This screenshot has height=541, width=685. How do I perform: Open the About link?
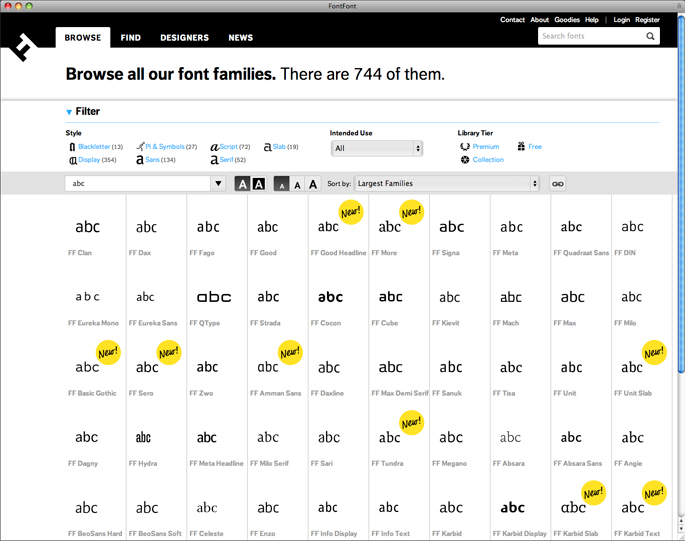(540, 20)
